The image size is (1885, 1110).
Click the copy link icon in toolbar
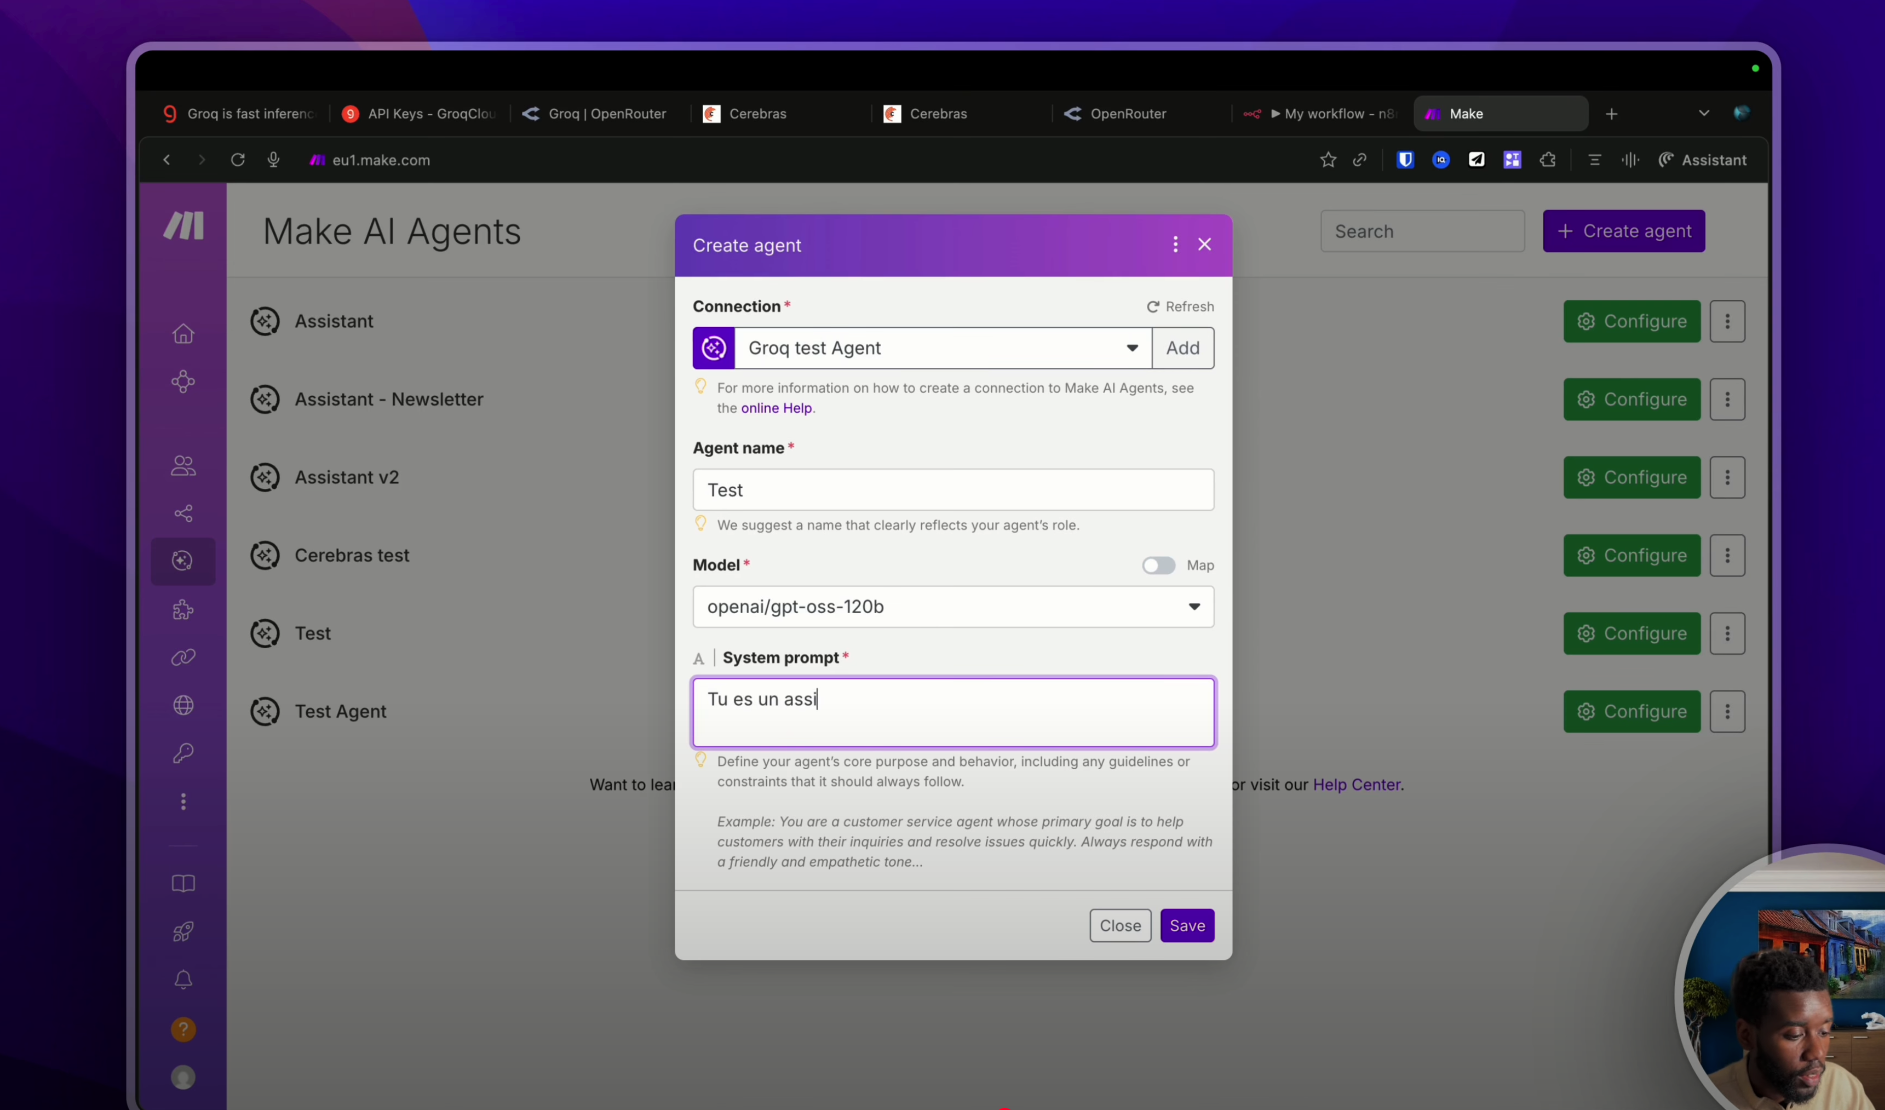[1360, 160]
